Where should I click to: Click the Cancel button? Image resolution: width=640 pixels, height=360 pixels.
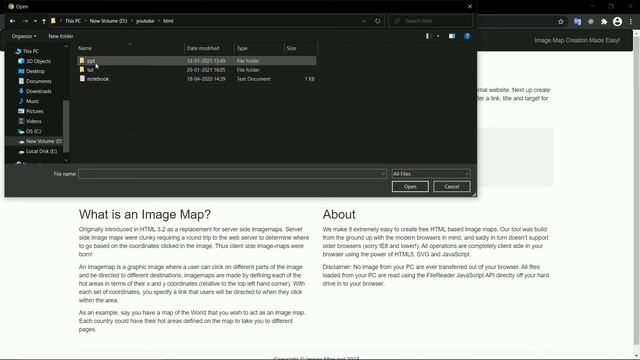point(452,187)
